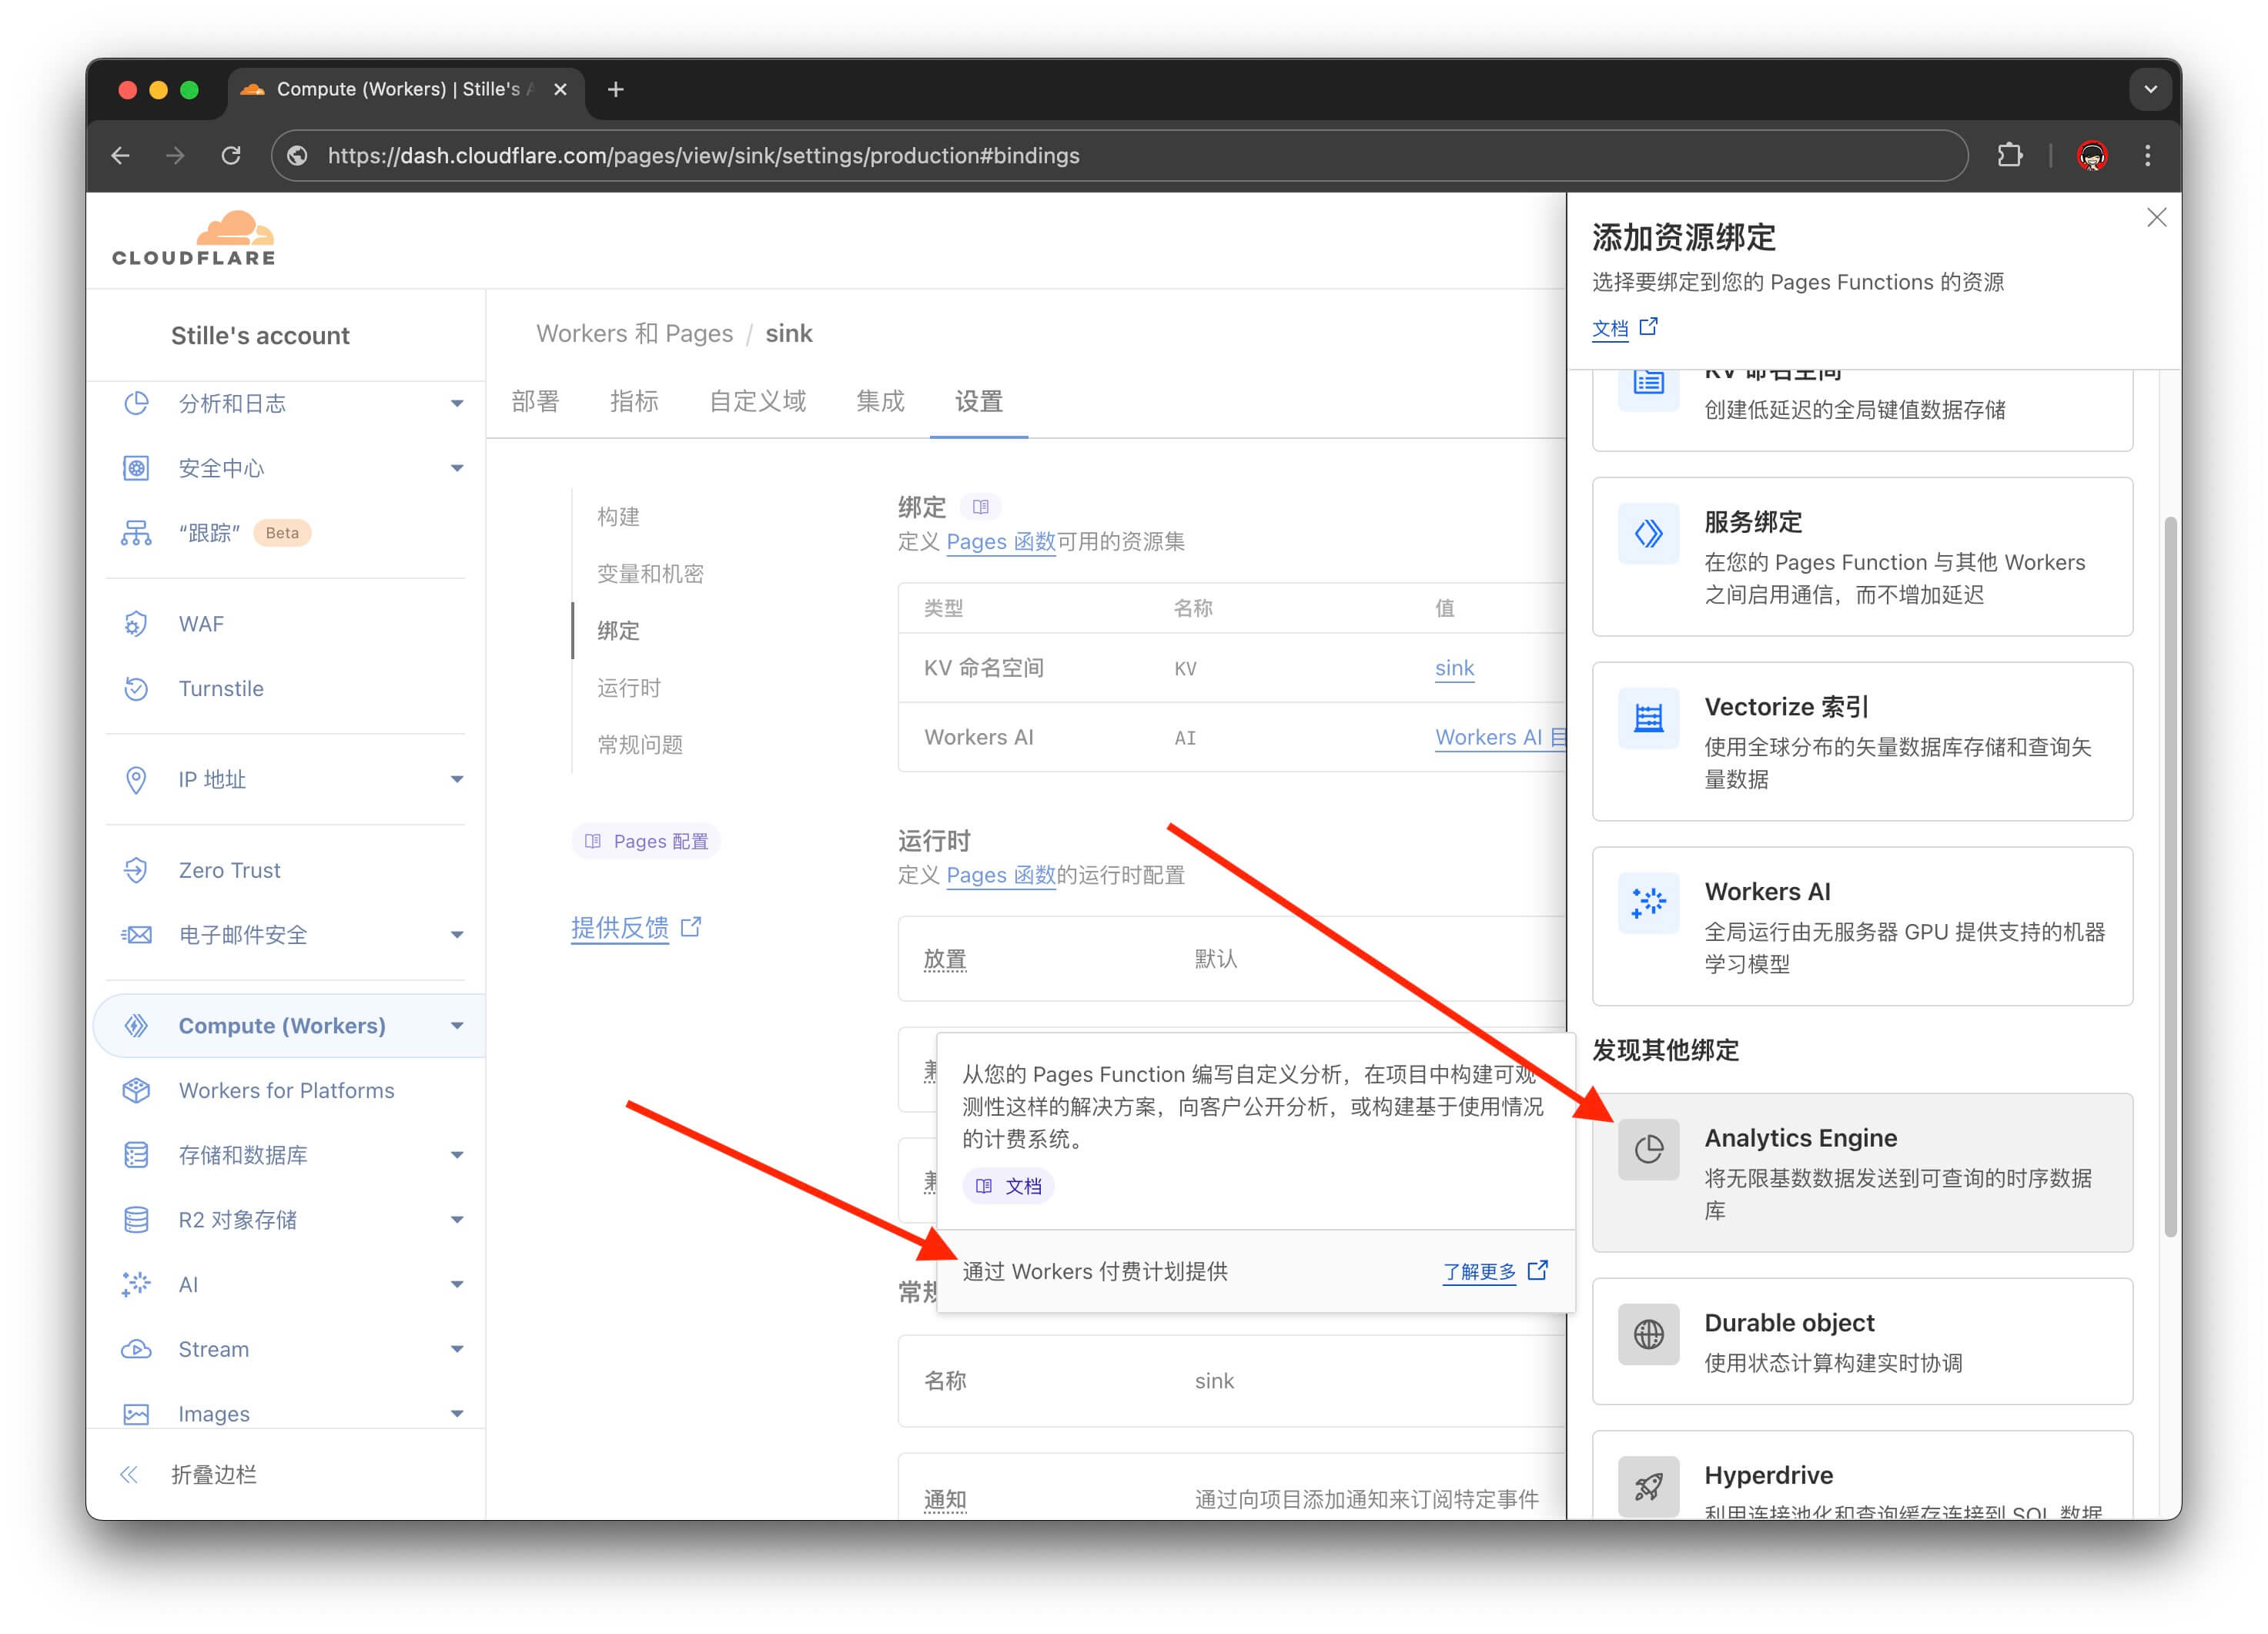2268x1634 pixels.
Task: Close the Compute (Workers) browser tab
Action: point(560,89)
